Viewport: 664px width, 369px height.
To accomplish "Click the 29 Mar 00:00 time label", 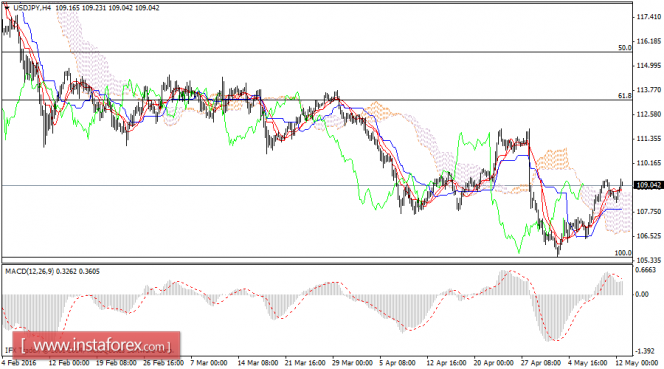I will 352,363.
